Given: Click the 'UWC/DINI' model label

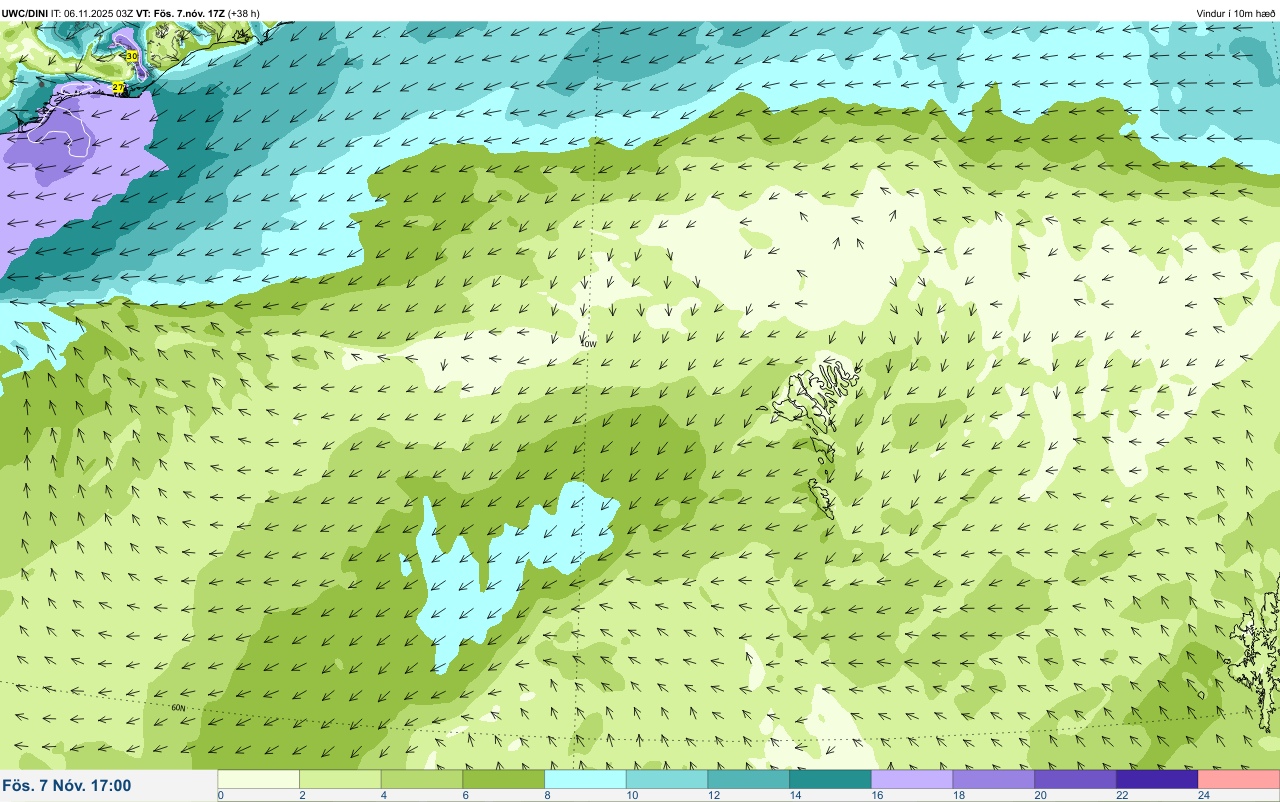Looking at the screenshot, I should coord(25,13).
